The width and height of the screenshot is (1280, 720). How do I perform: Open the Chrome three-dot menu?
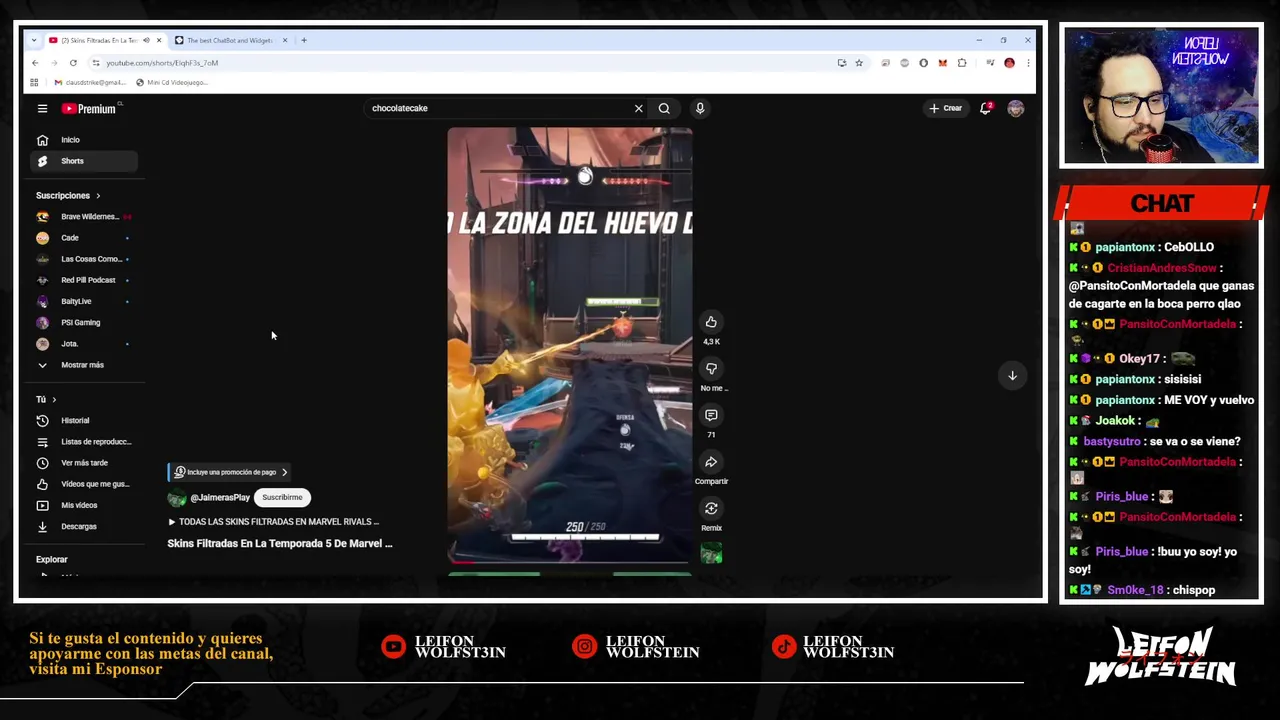1028,63
